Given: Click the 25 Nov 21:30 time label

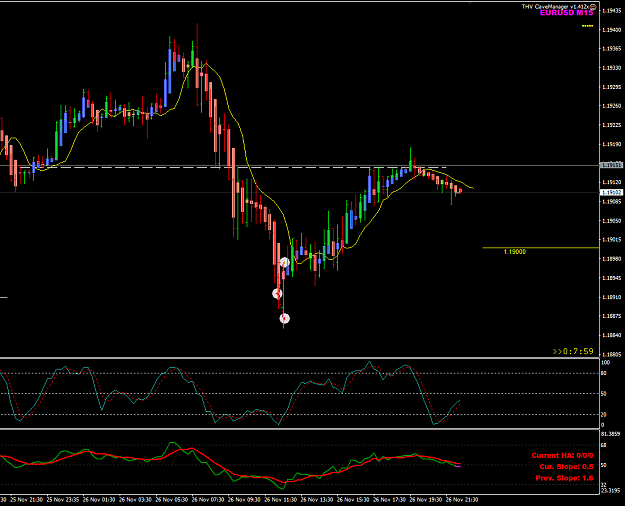Looking at the screenshot, I should [x=27, y=500].
